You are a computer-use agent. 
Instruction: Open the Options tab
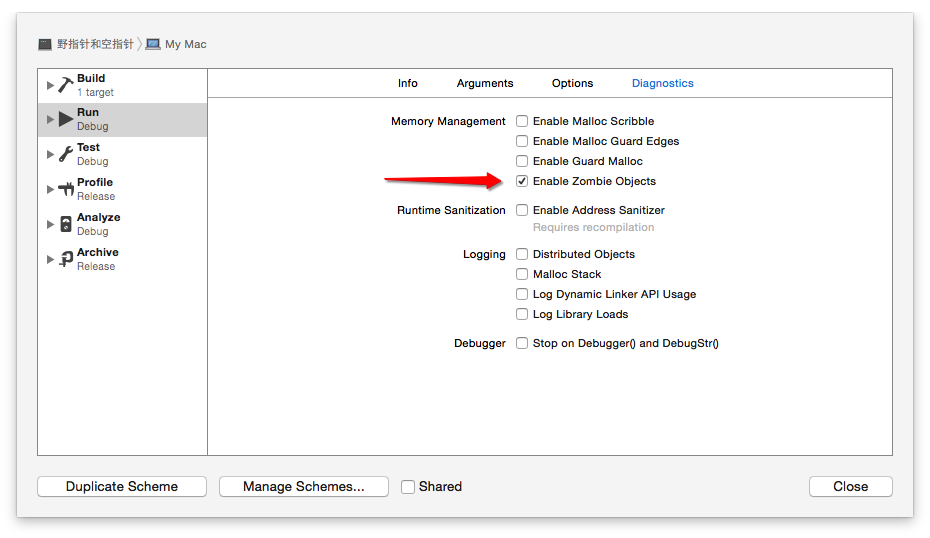tap(572, 83)
